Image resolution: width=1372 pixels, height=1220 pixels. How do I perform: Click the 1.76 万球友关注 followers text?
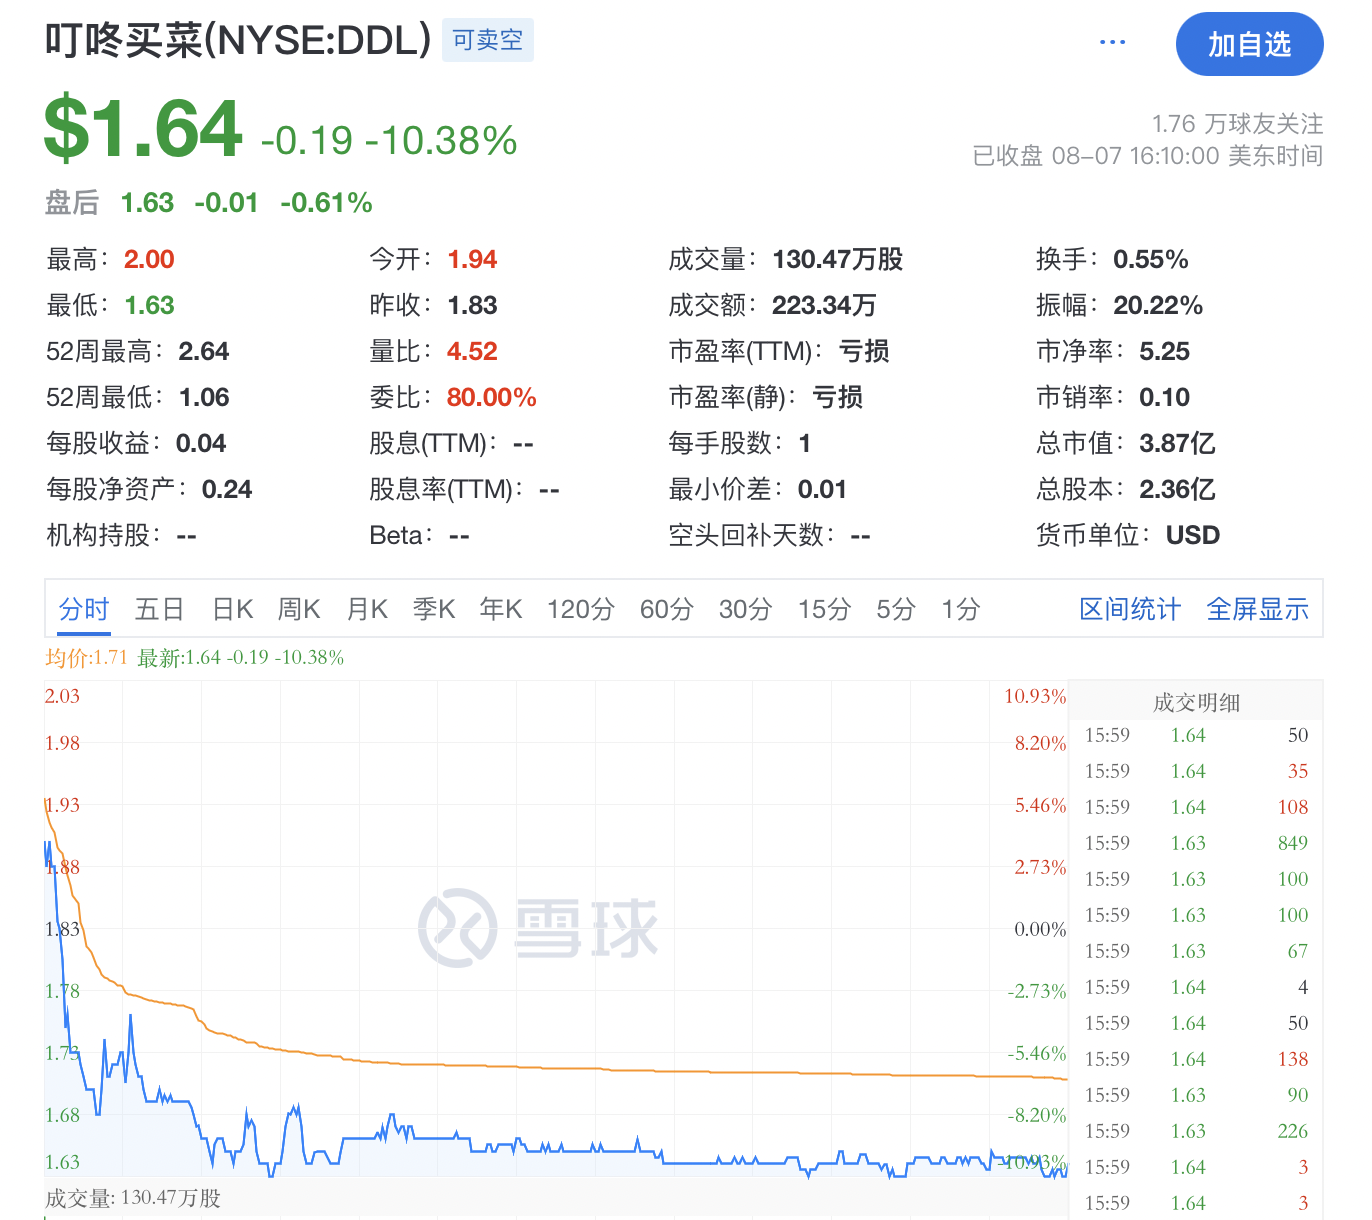point(1237,124)
